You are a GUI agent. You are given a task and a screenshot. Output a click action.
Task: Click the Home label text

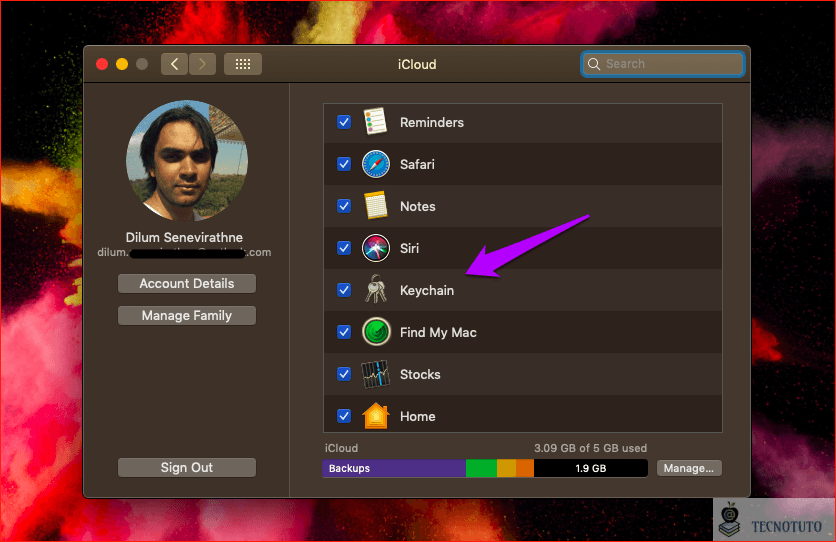[x=417, y=416]
